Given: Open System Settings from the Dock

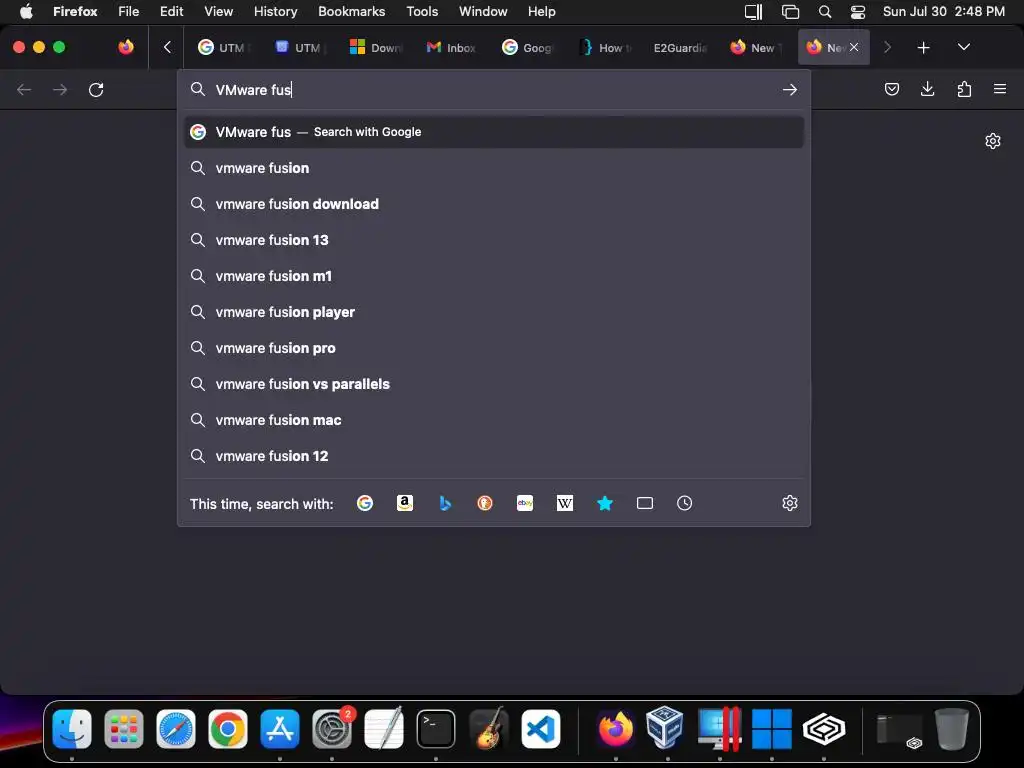Looking at the screenshot, I should [x=332, y=729].
